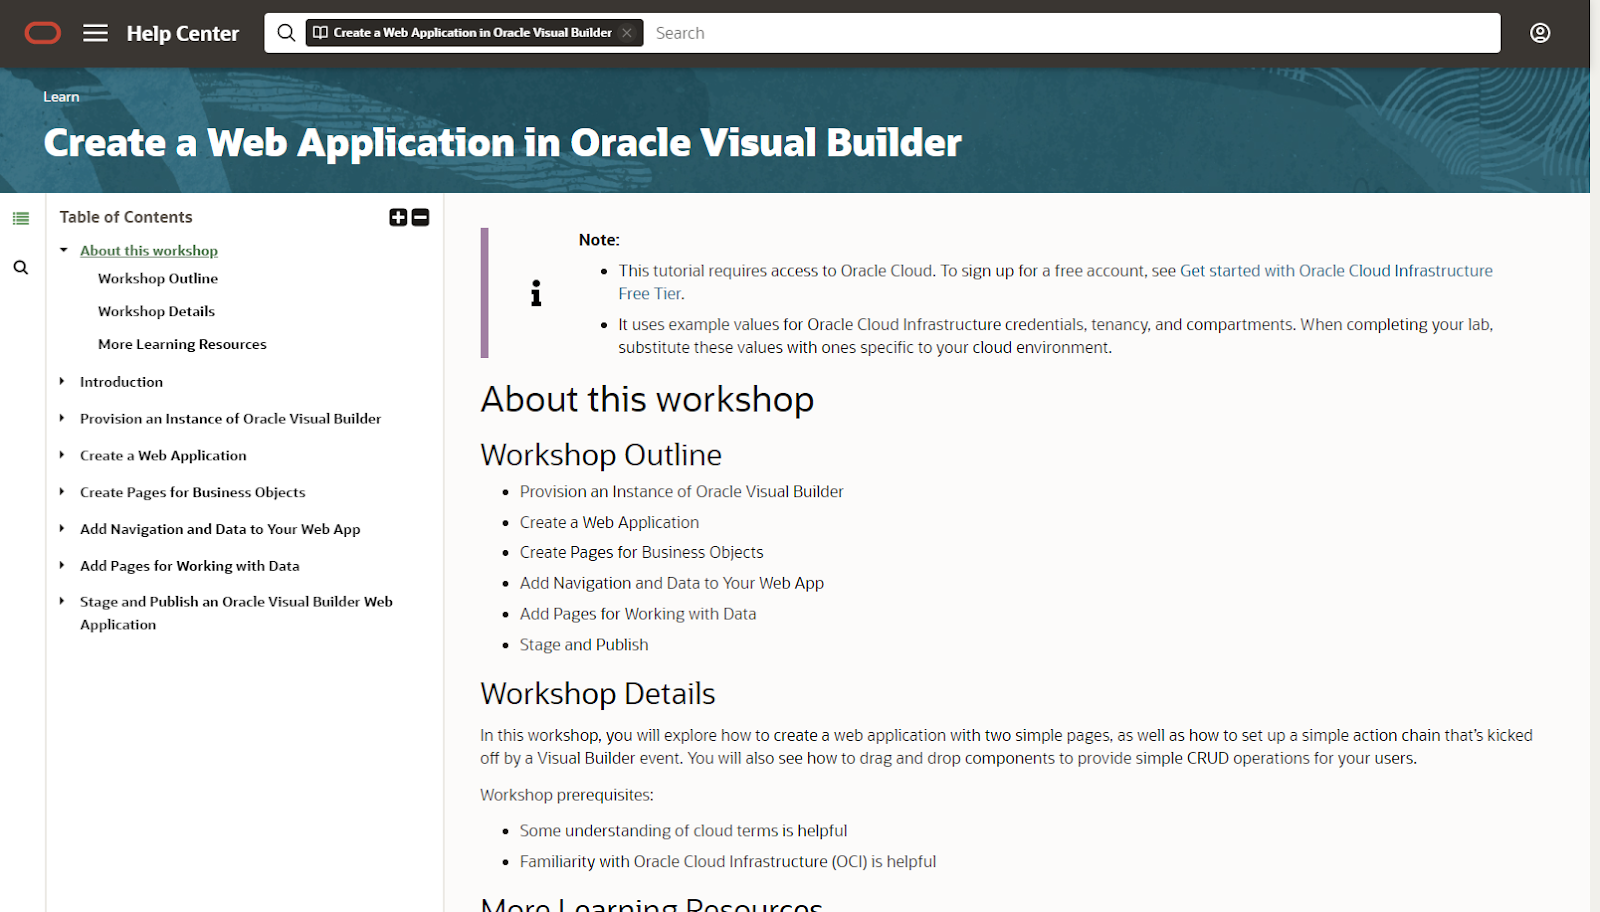The height and width of the screenshot is (912, 1600).
Task: Click the About this workshop main heading
Action: [x=647, y=399]
